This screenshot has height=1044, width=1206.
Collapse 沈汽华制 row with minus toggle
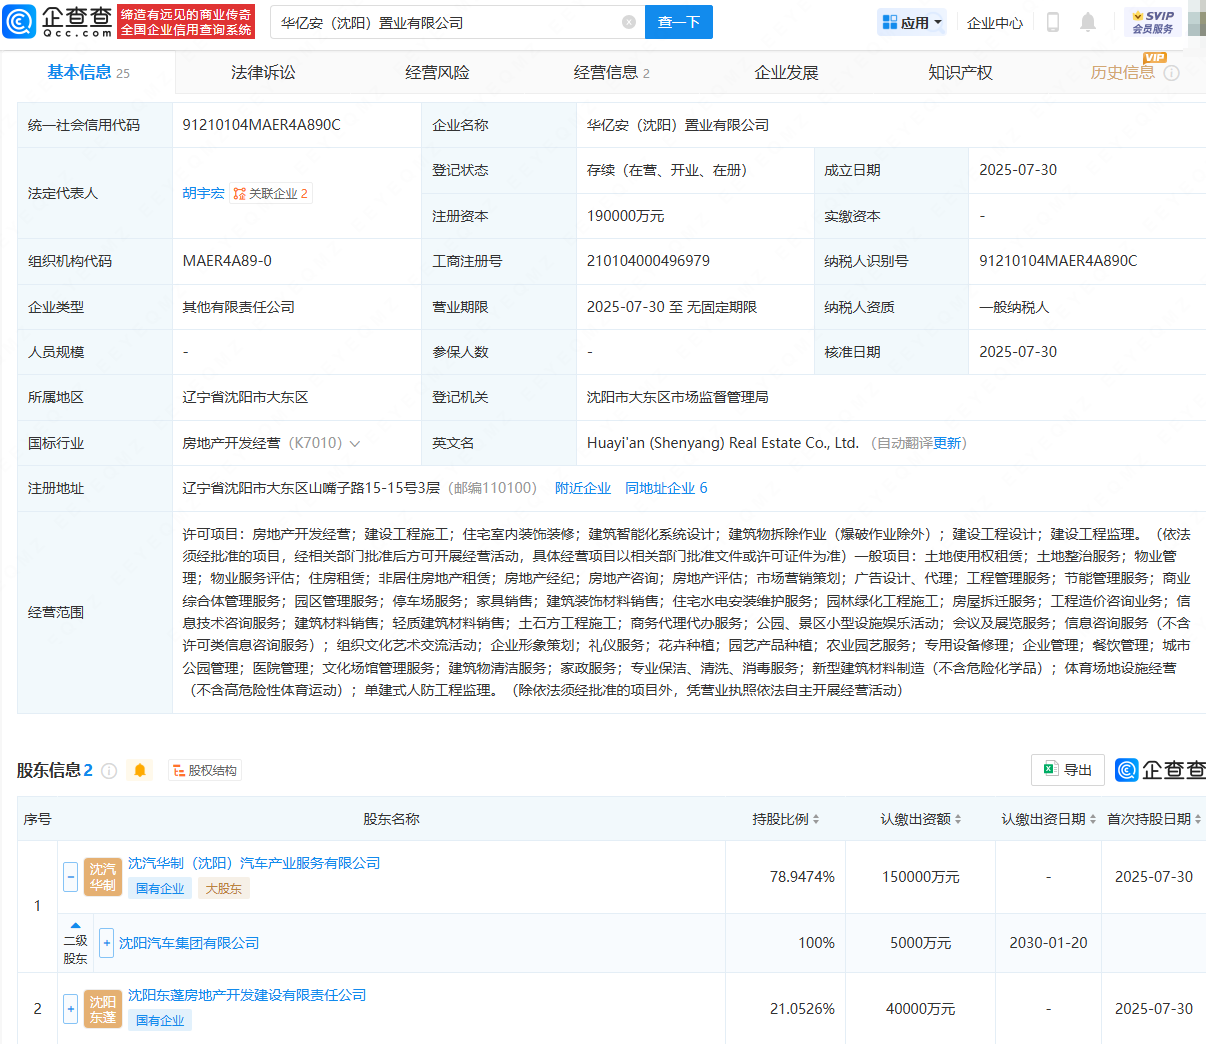70,877
